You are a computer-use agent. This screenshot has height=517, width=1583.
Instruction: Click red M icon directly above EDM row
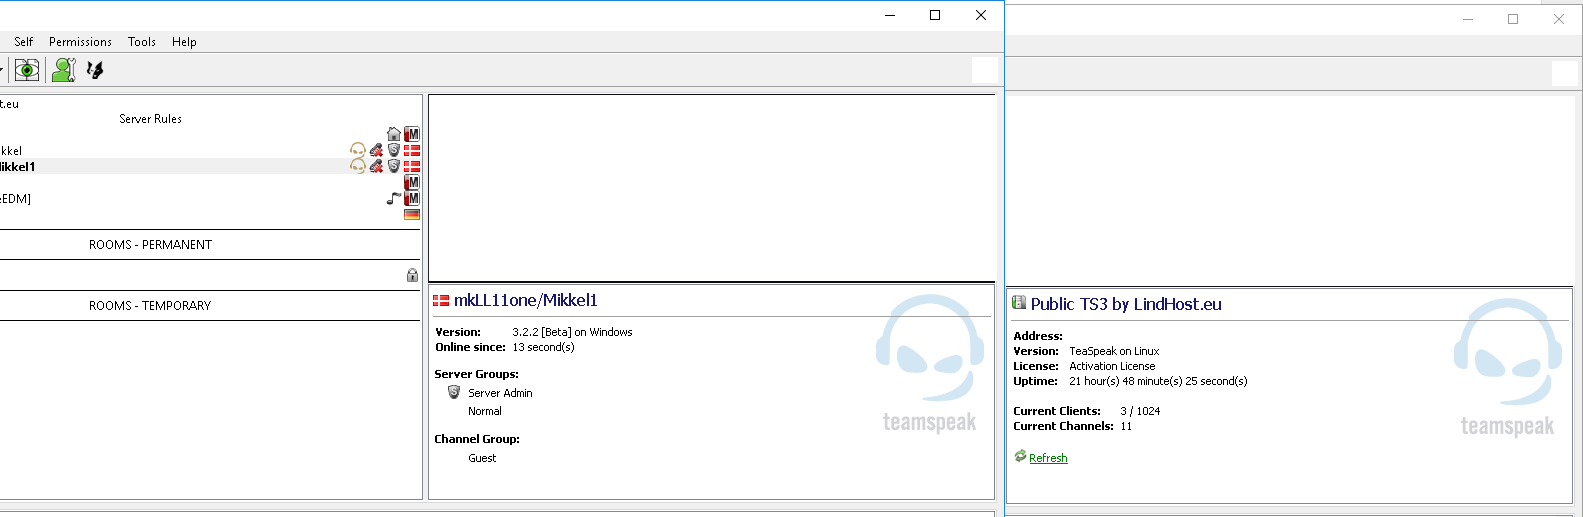point(412,182)
